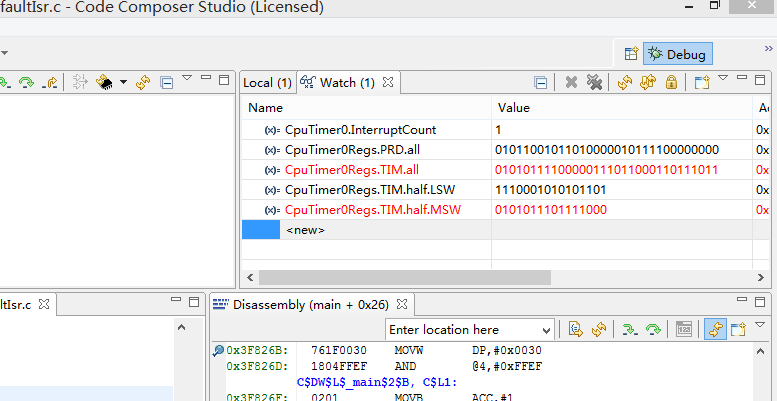Minimize the Disassembly panel
The width and height of the screenshot is (777, 401).
(742, 299)
